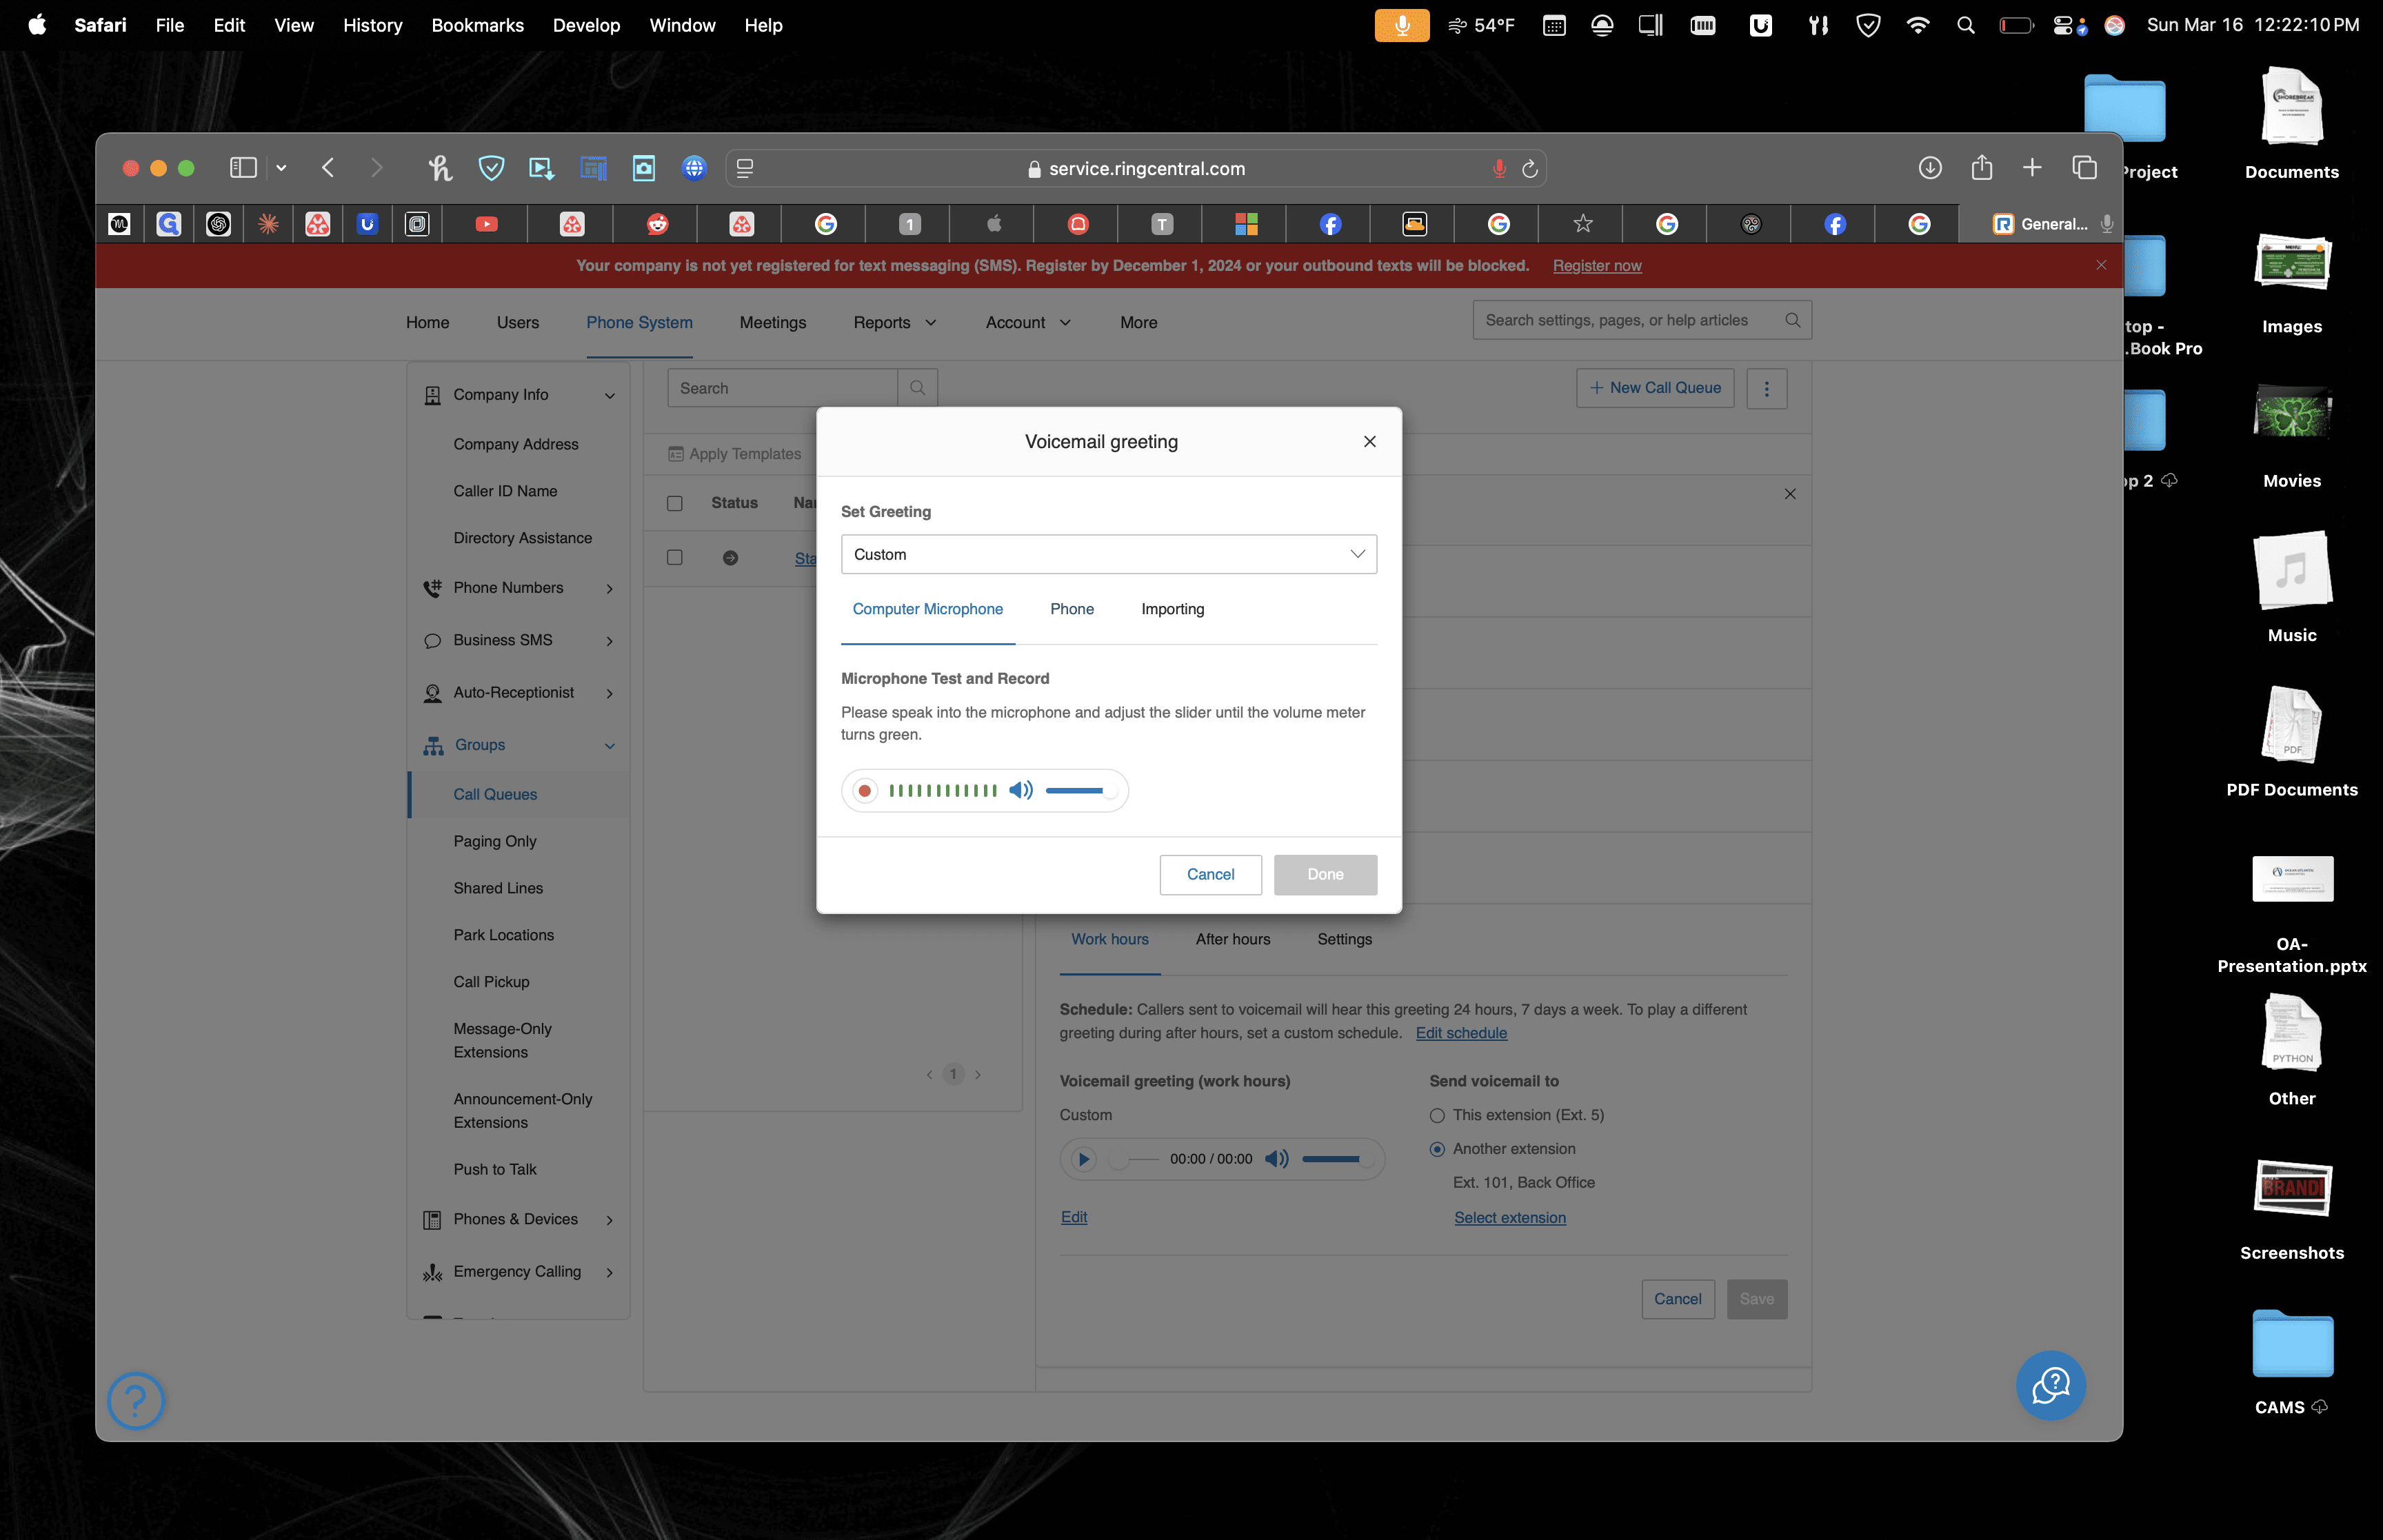Viewport: 2383px width, 1540px height.
Task: Close the Voicemail greeting dialog with X
Action: click(1369, 441)
